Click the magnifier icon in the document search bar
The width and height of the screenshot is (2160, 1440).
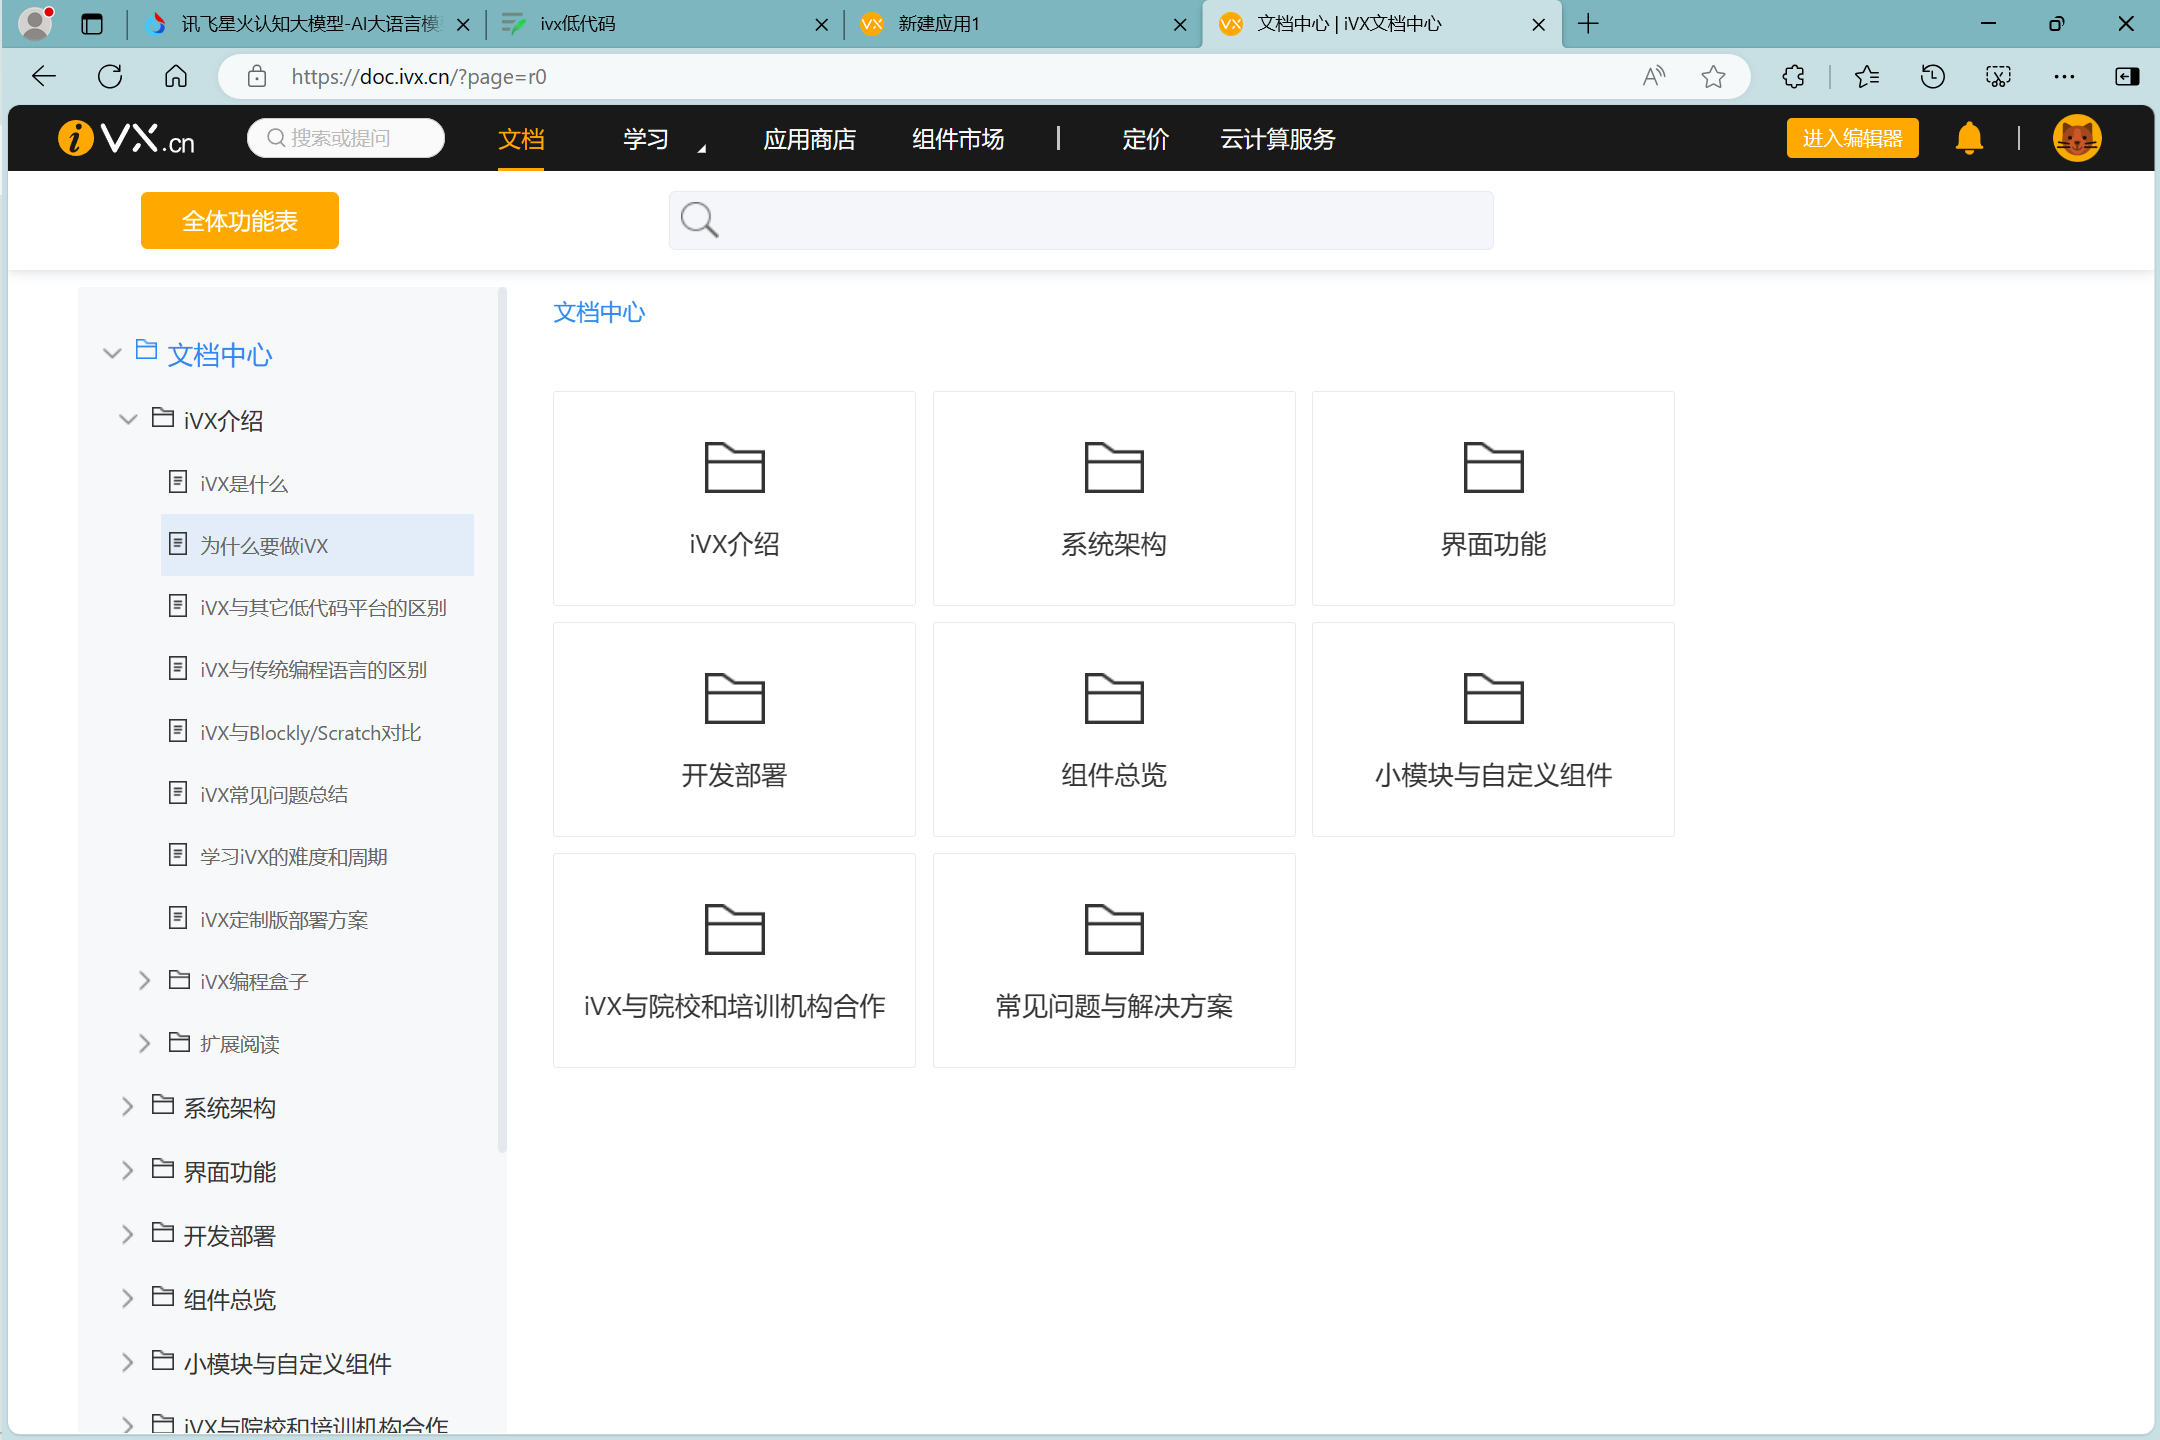699,220
